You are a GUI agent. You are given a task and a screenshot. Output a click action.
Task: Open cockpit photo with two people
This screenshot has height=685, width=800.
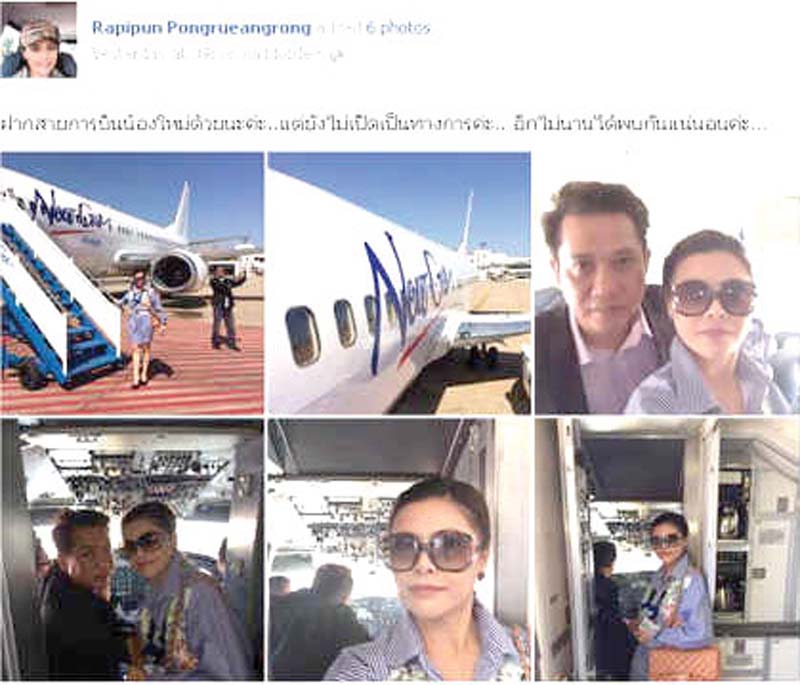point(133,549)
